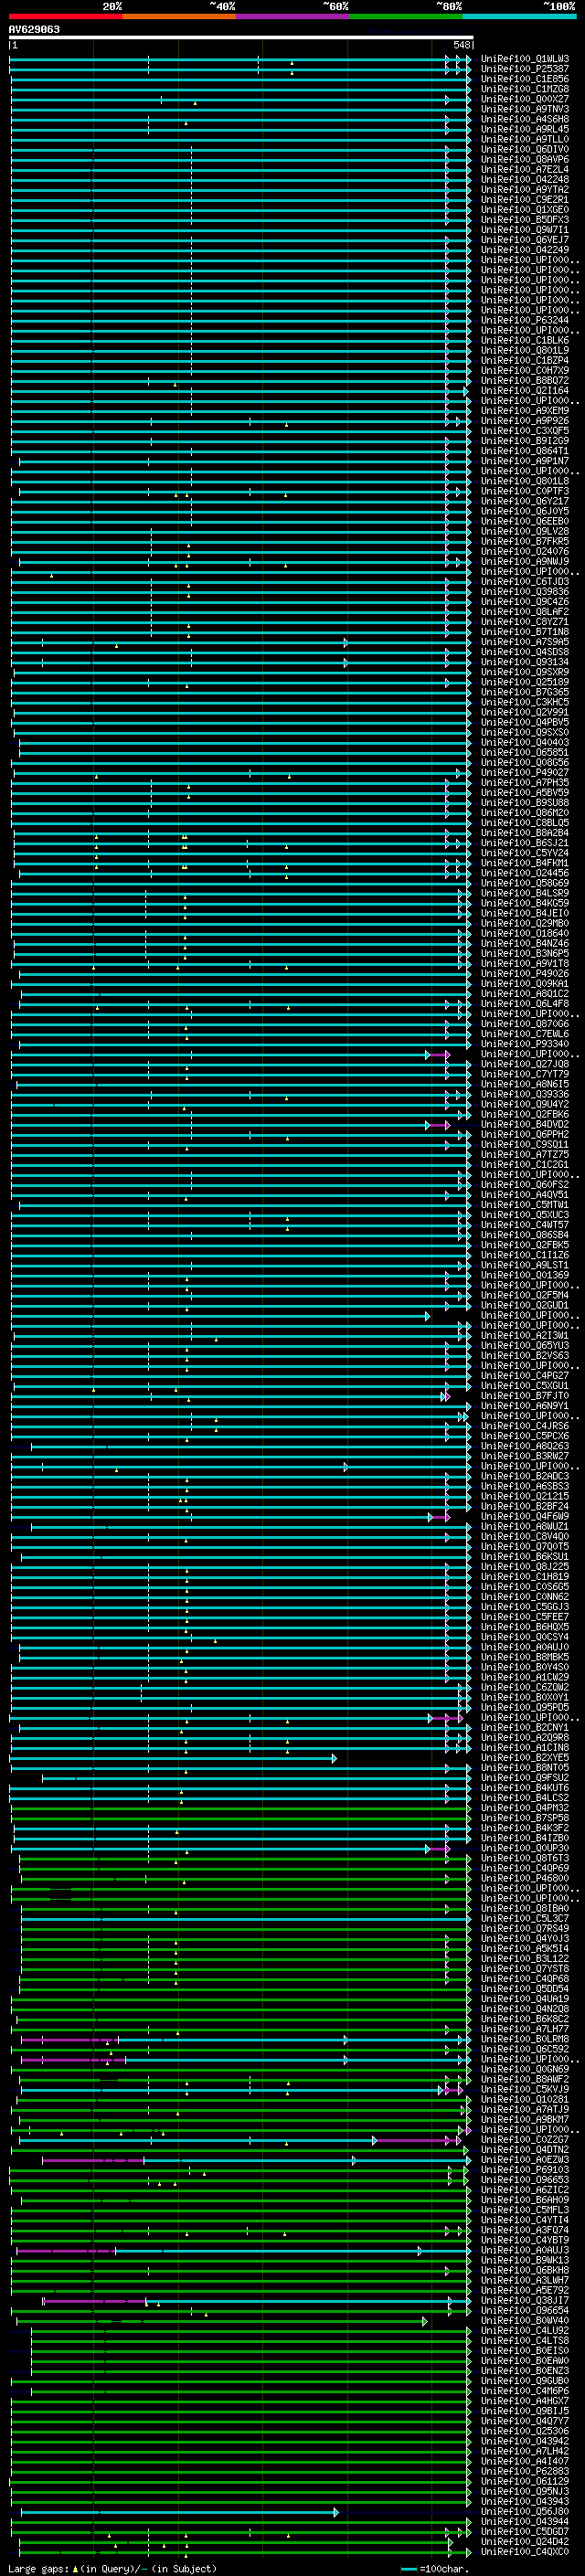Select UniRef100_Q6DIV0 entry
Viewport: 585px width, 2576px height.
pyautogui.click(x=525, y=149)
